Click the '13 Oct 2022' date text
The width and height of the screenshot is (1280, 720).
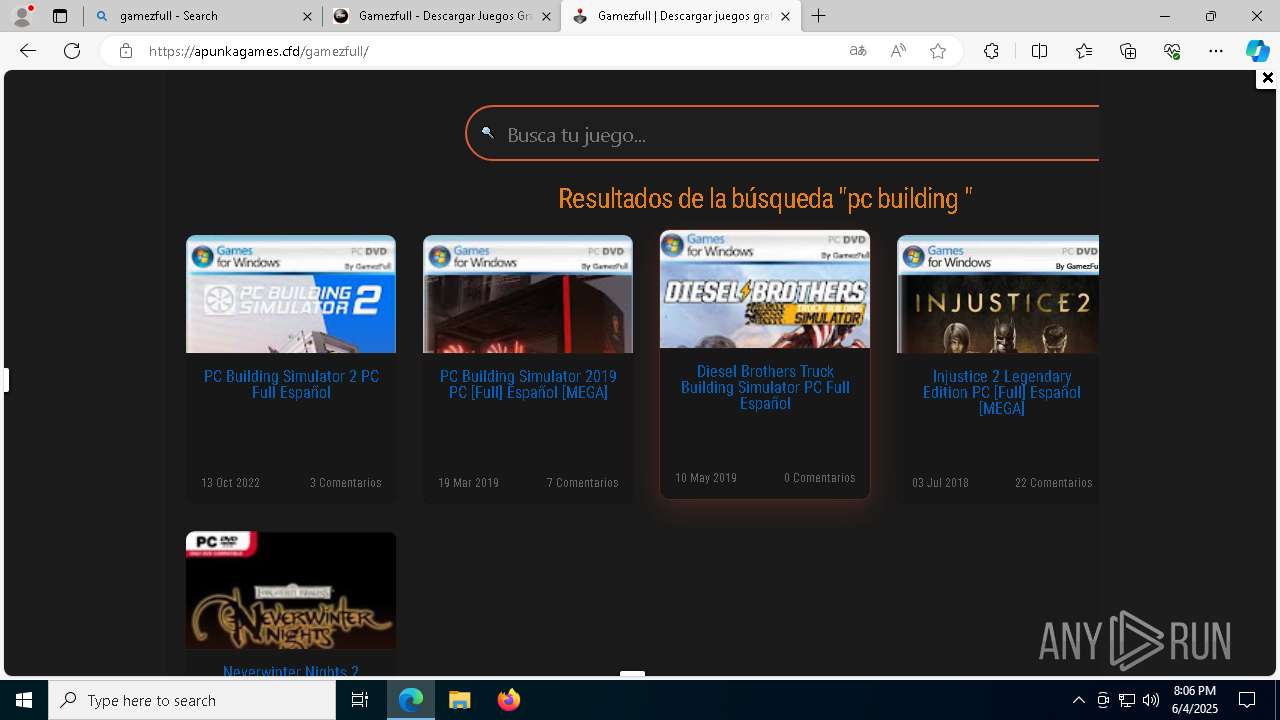click(x=230, y=483)
